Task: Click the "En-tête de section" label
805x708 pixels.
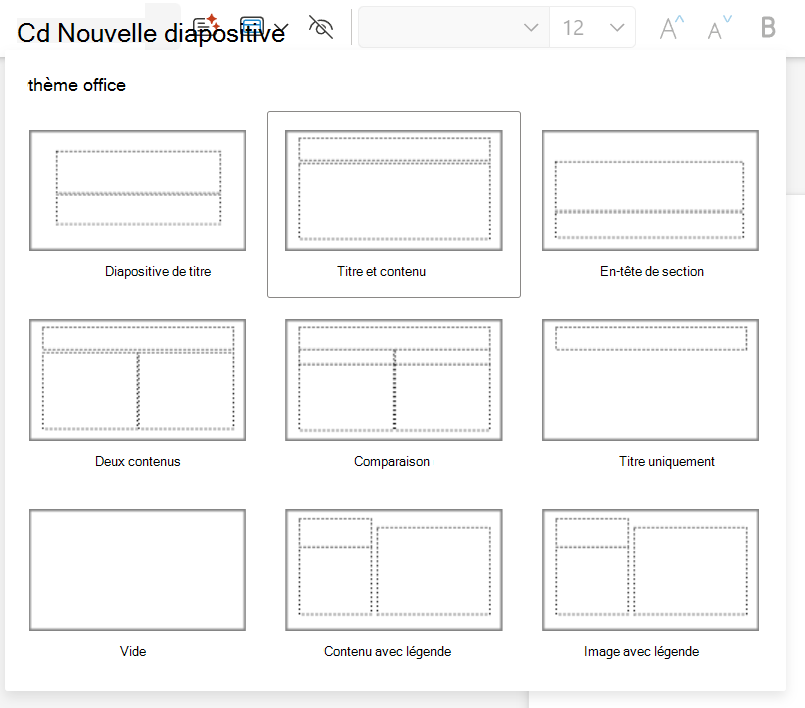Action: pos(652,272)
